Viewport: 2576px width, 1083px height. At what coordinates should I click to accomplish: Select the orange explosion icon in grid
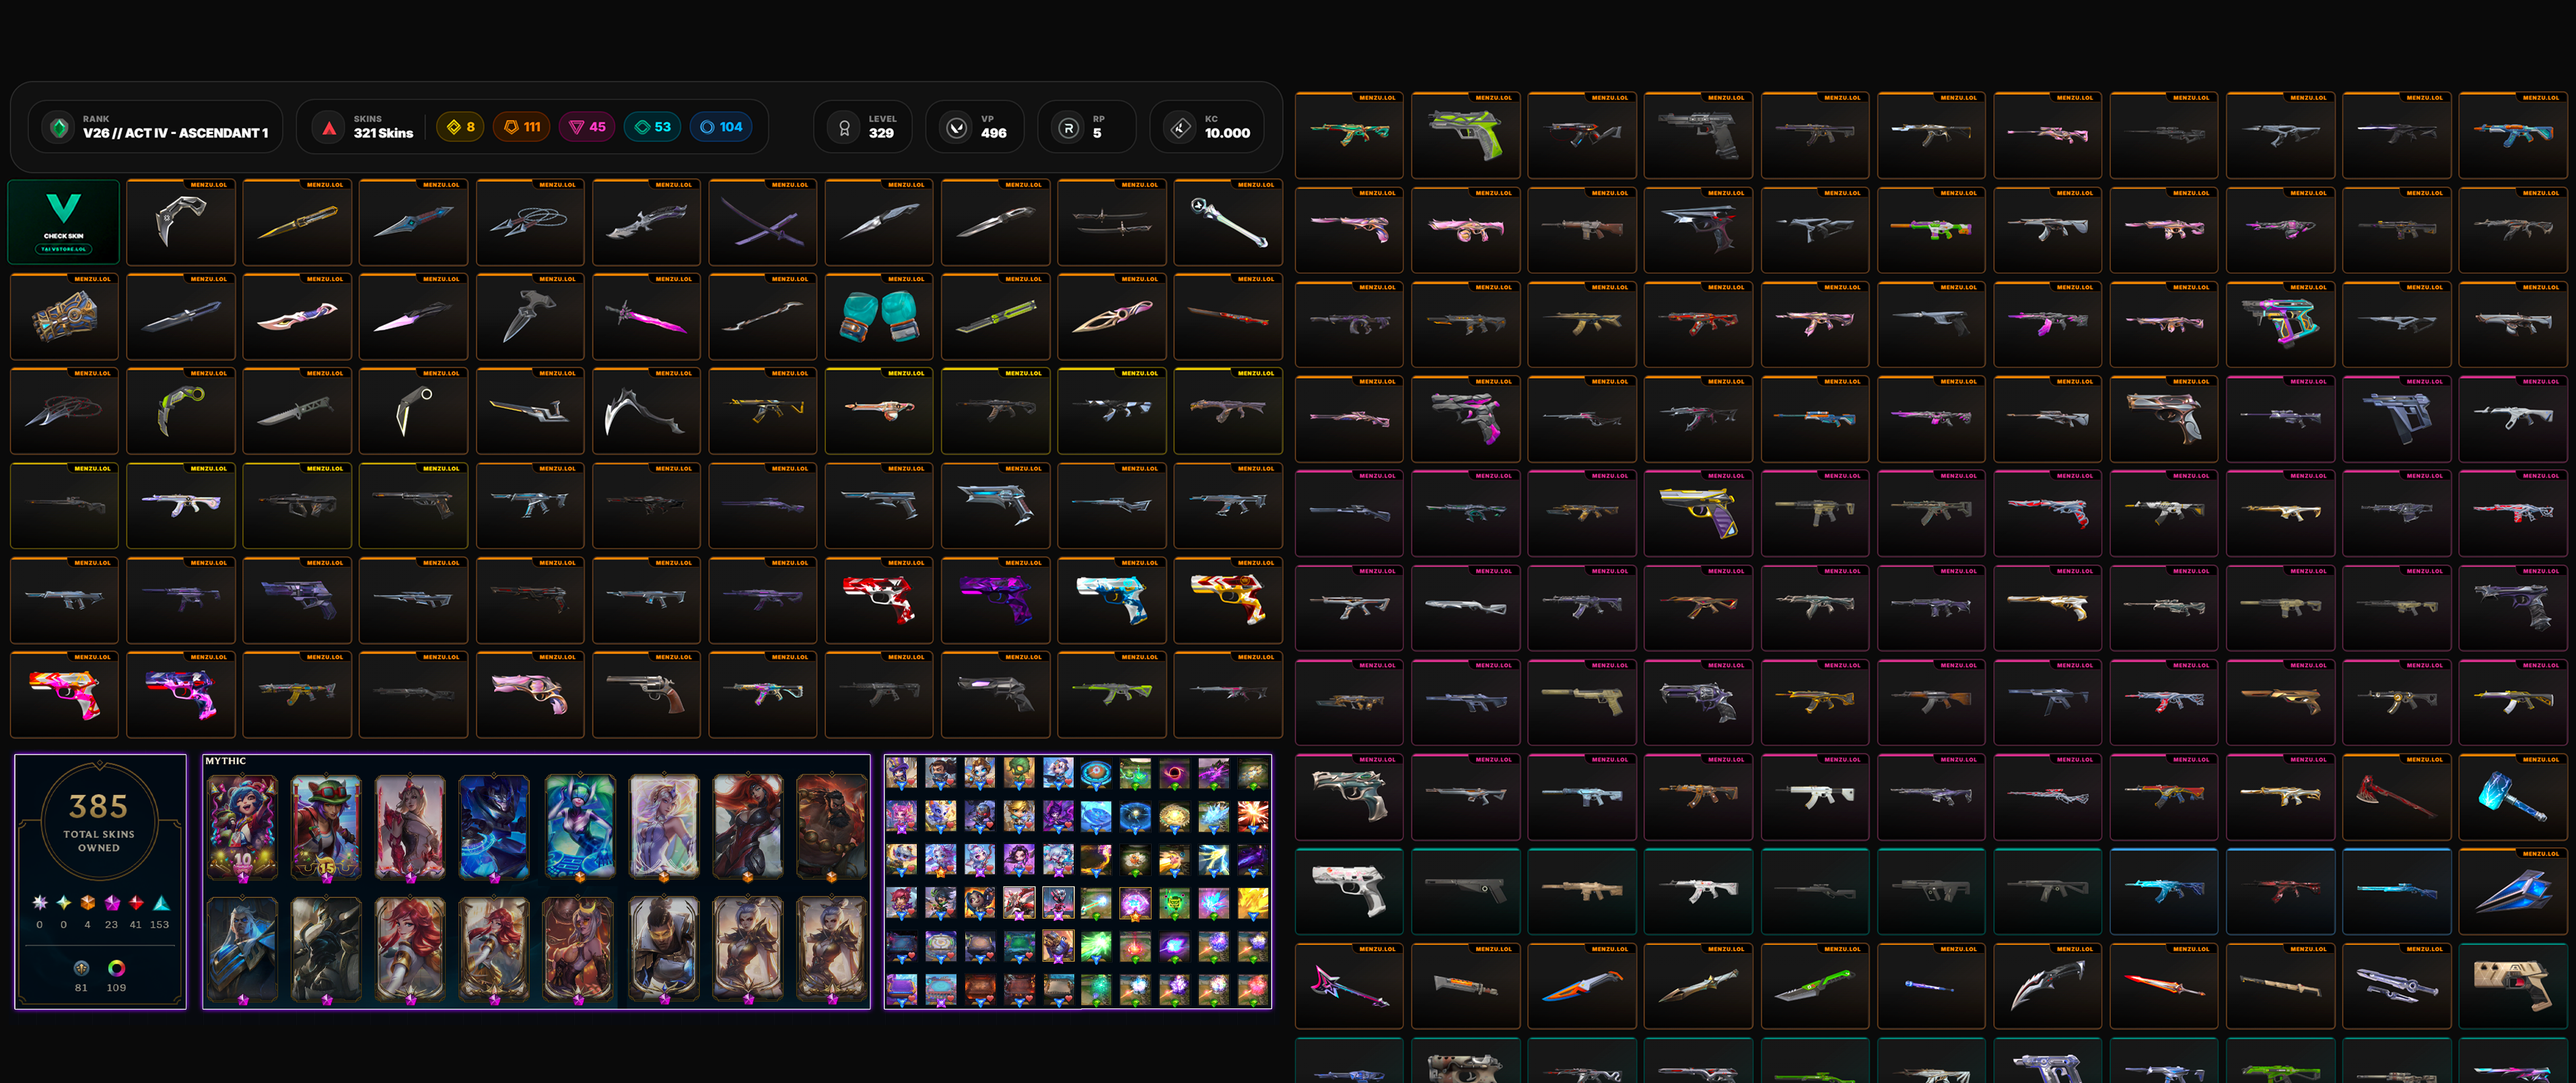pyautogui.click(x=1253, y=817)
